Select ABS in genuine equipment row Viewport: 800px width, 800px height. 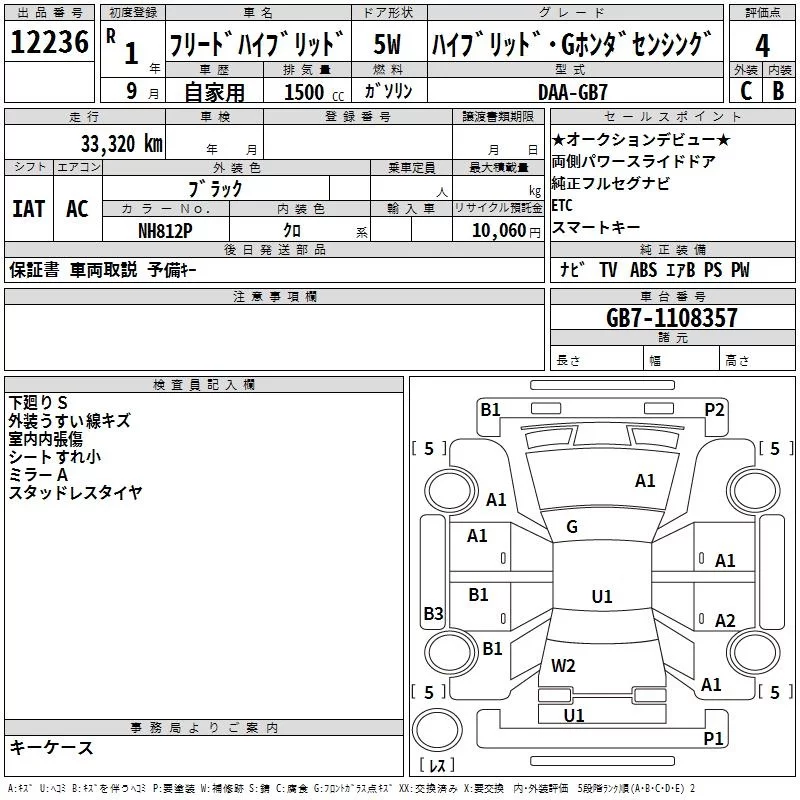point(644,269)
